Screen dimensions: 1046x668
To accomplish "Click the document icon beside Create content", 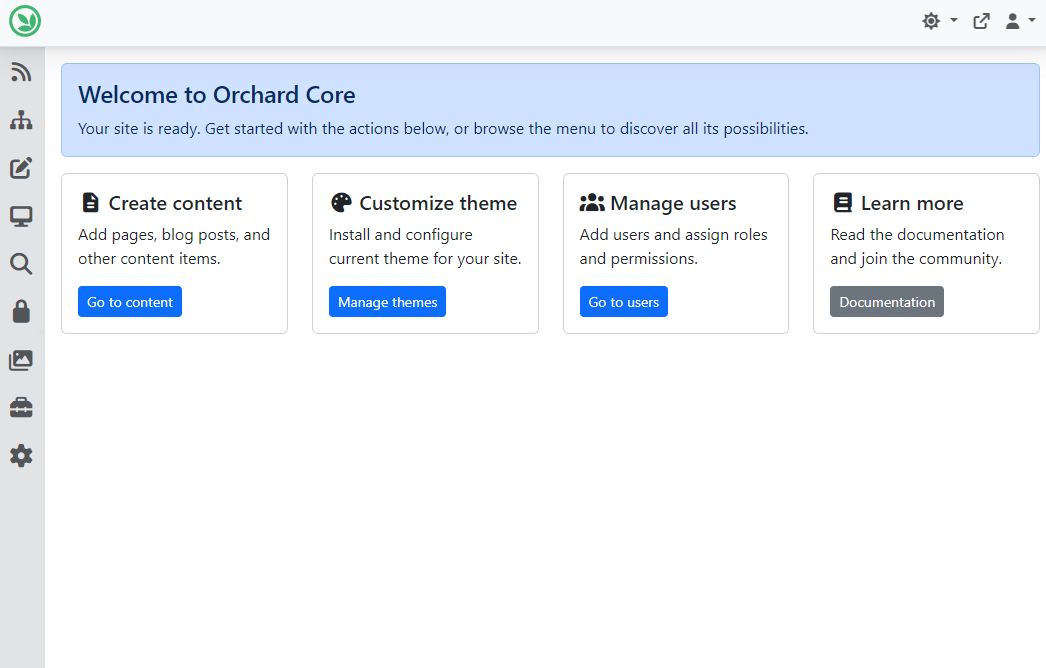I will click(90, 202).
